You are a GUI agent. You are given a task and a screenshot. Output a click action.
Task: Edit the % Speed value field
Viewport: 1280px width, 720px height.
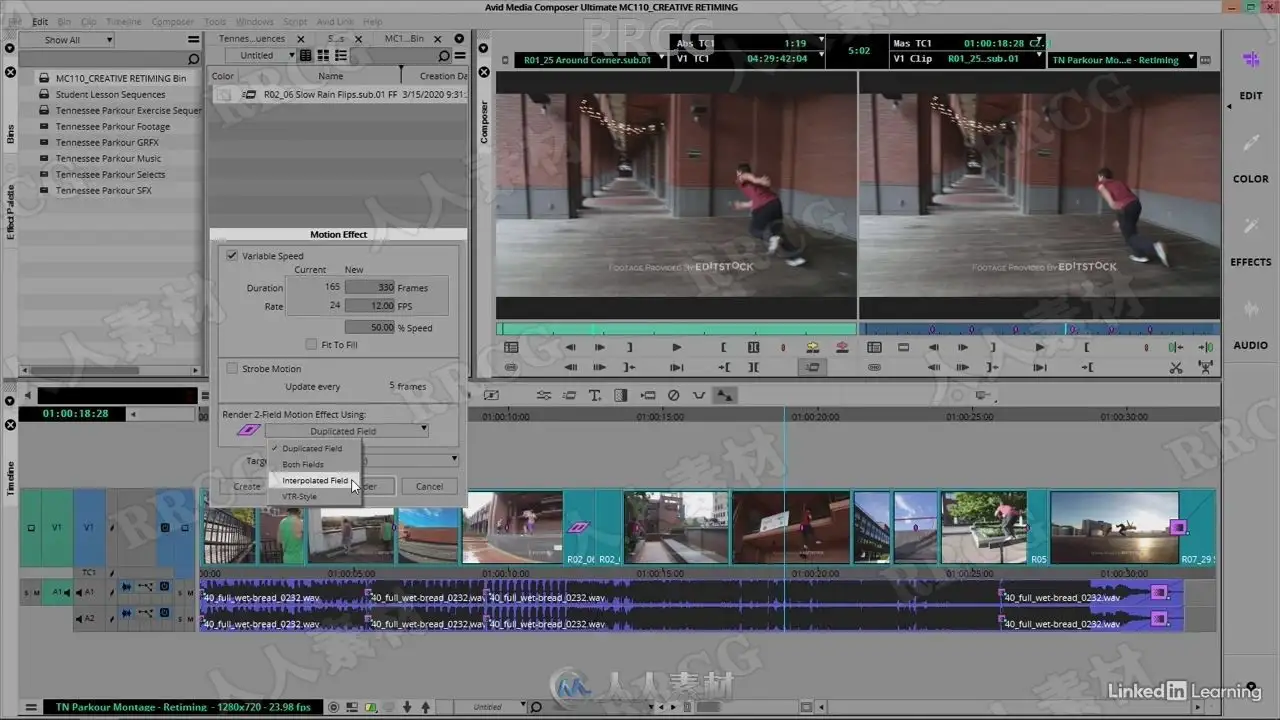[x=369, y=328]
